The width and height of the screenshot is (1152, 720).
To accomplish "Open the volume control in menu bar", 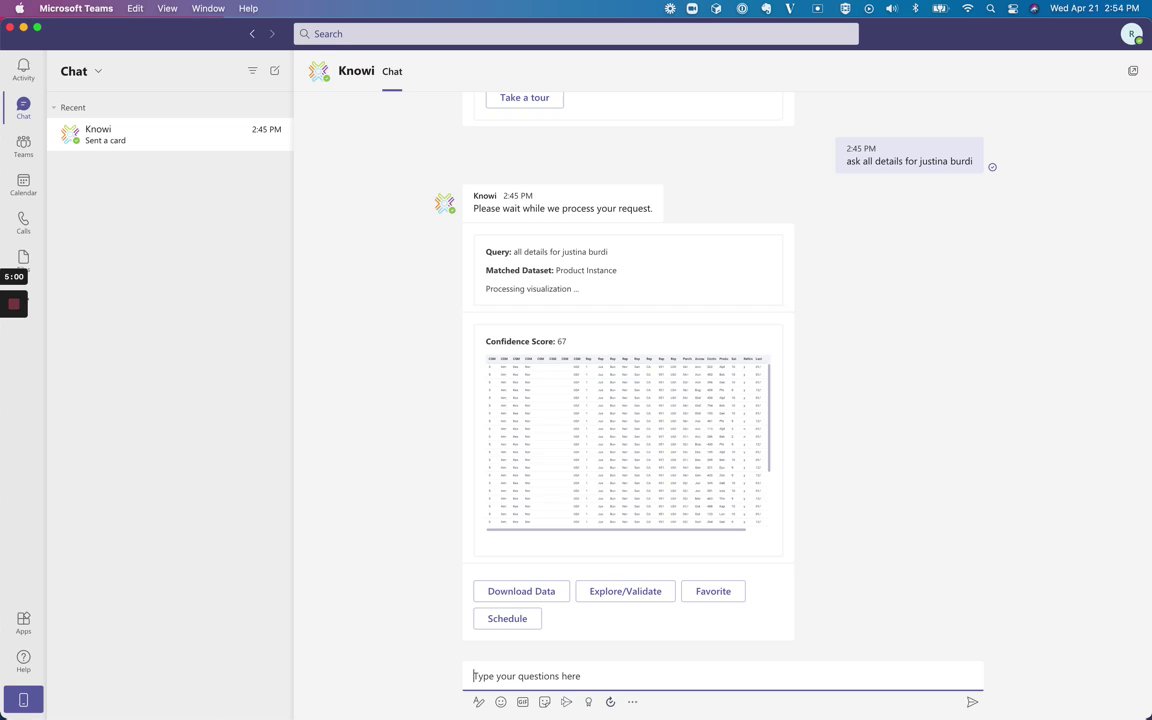I will 892,8.
